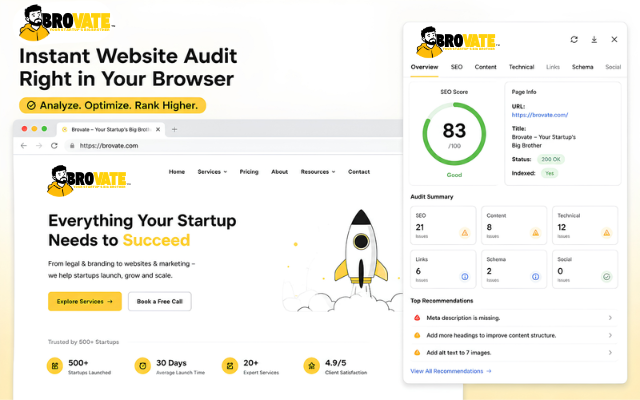Click the 20+ Expert Services icon

(x=230, y=366)
